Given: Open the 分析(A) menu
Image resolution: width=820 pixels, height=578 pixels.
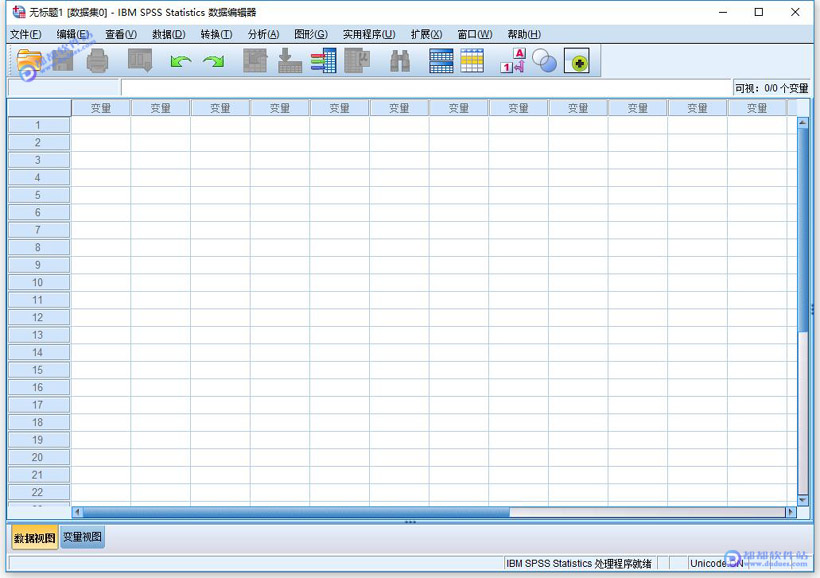Looking at the screenshot, I should click(263, 35).
